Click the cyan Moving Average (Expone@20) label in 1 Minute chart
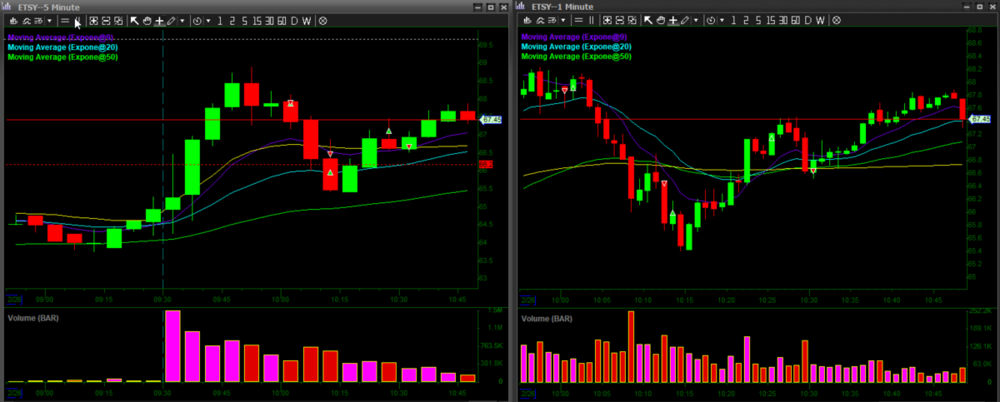1000x402 pixels. (x=576, y=47)
